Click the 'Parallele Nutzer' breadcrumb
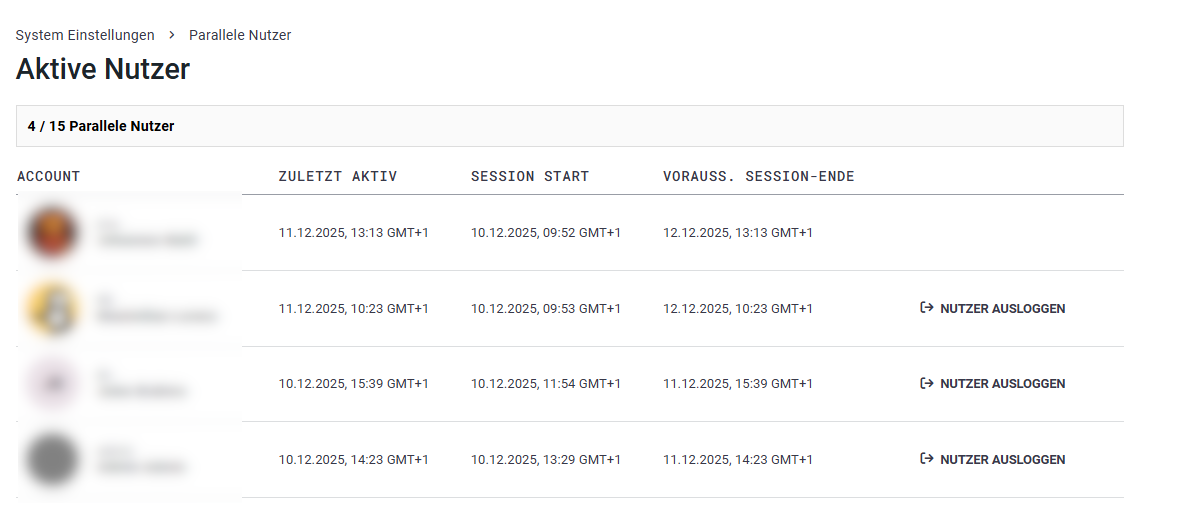This screenshot has height=526, width=1191. coord(240,35)
